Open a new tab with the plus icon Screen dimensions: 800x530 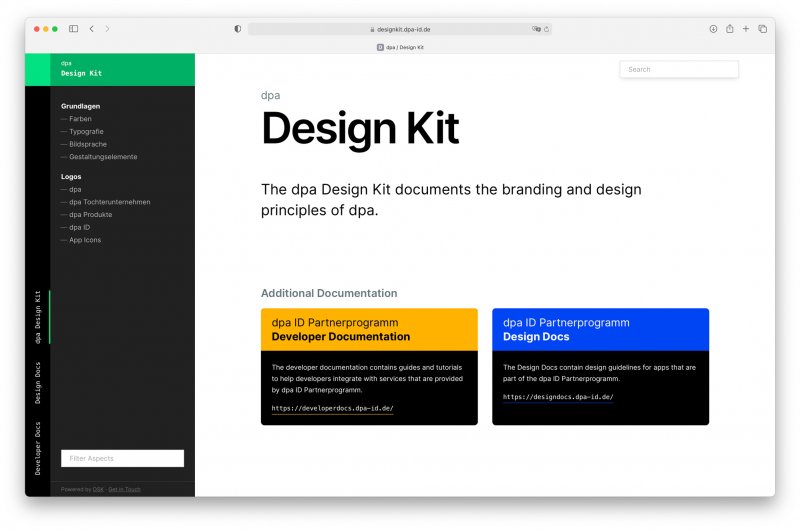click(x=745, y=29)
